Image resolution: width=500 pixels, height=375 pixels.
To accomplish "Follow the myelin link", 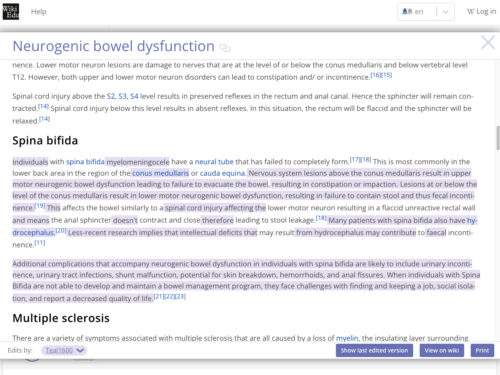I will click(x=347, y=338).
